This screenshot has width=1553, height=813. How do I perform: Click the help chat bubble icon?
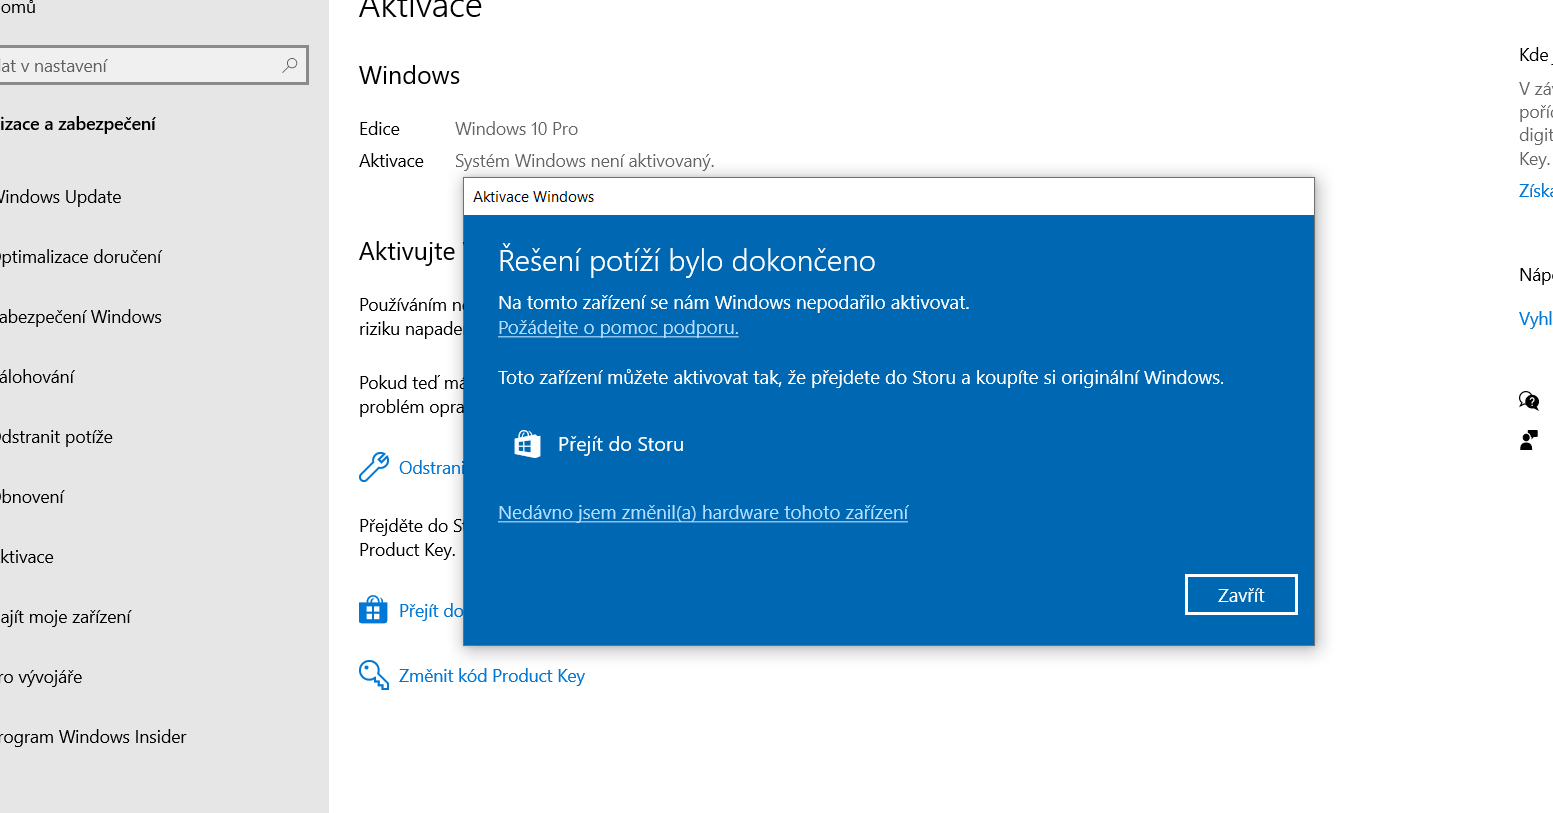[x=1528, y=401]
